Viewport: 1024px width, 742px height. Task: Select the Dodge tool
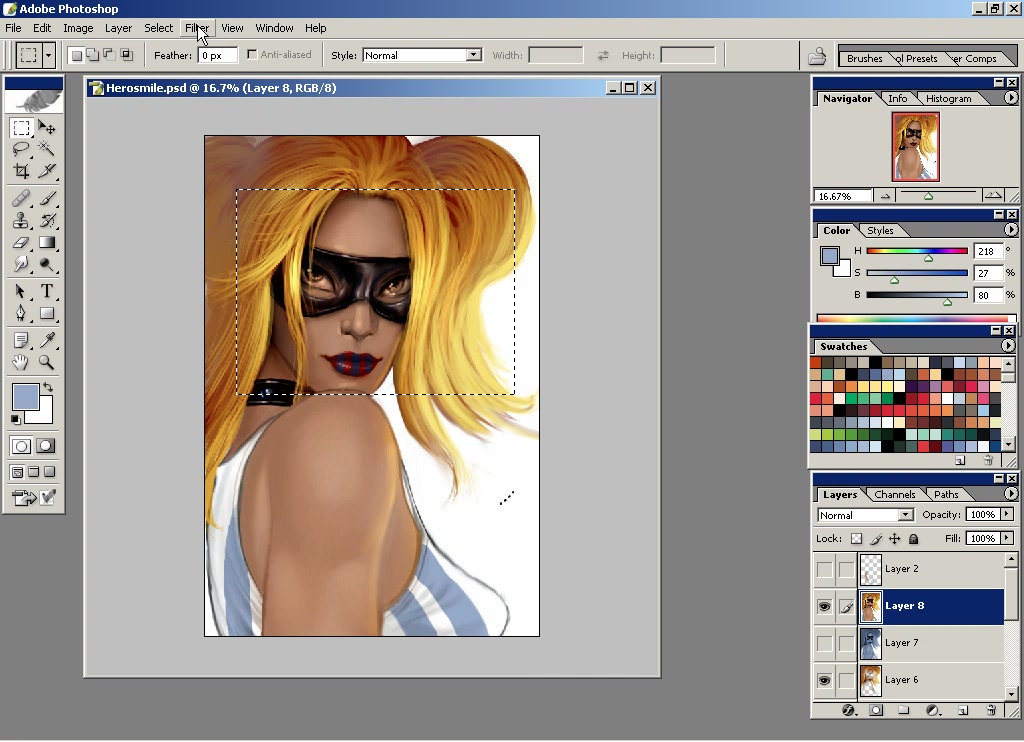tap(46, 265)
